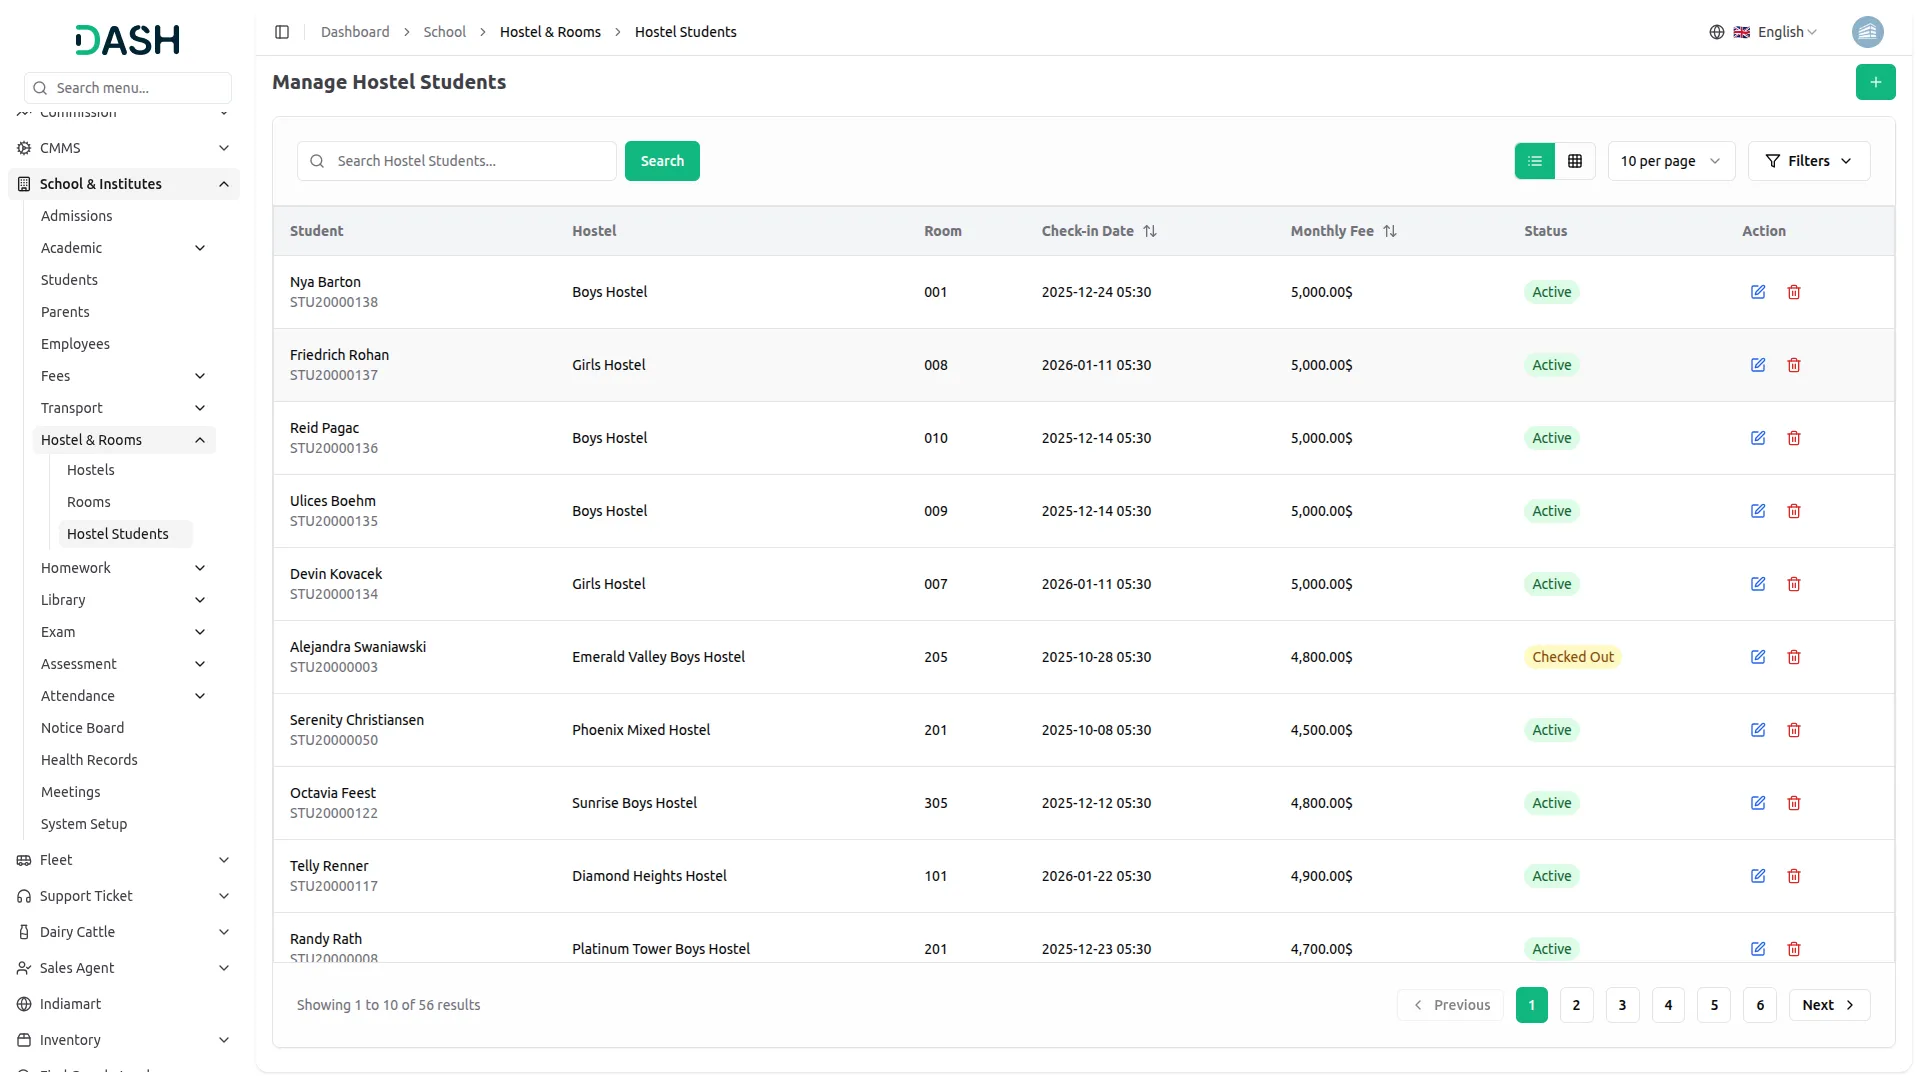
Task: Switch to list view
Action: pyautogui.click(x=1535, y=161)
